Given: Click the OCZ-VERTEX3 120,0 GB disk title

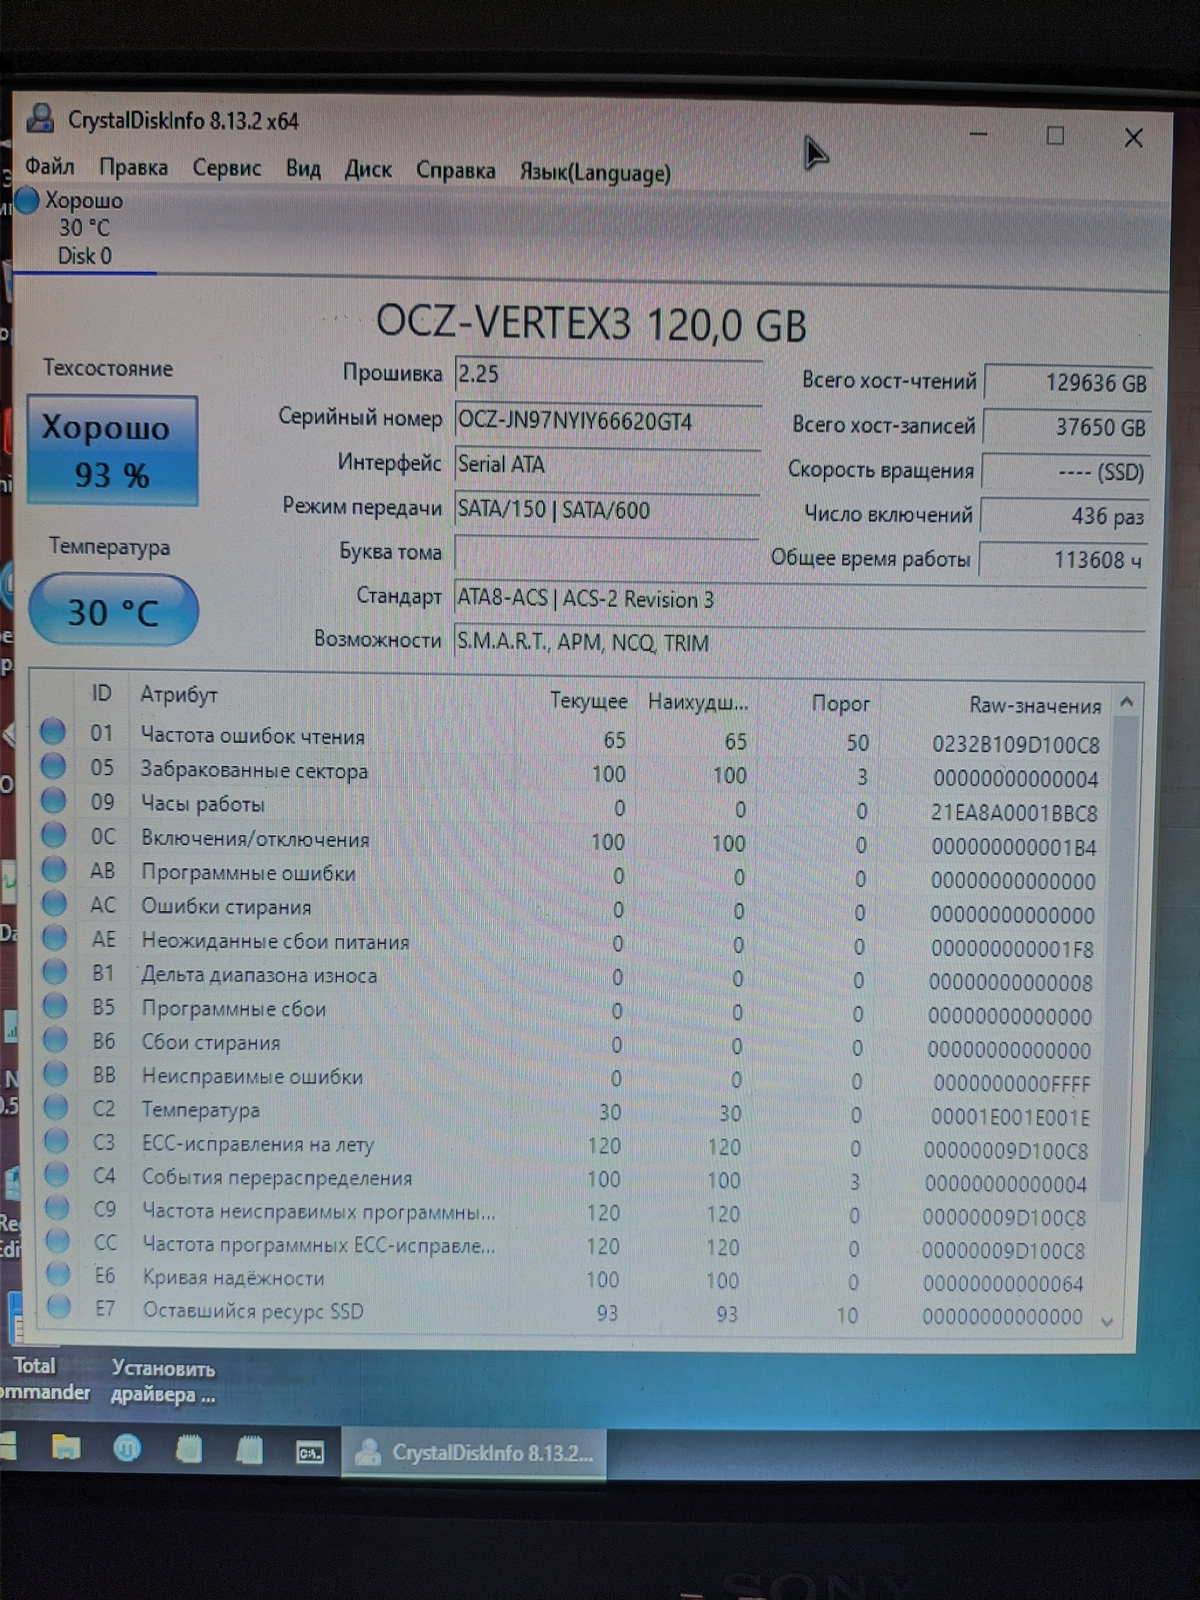Looking at the screenshot, I should (x=591, y=324).
